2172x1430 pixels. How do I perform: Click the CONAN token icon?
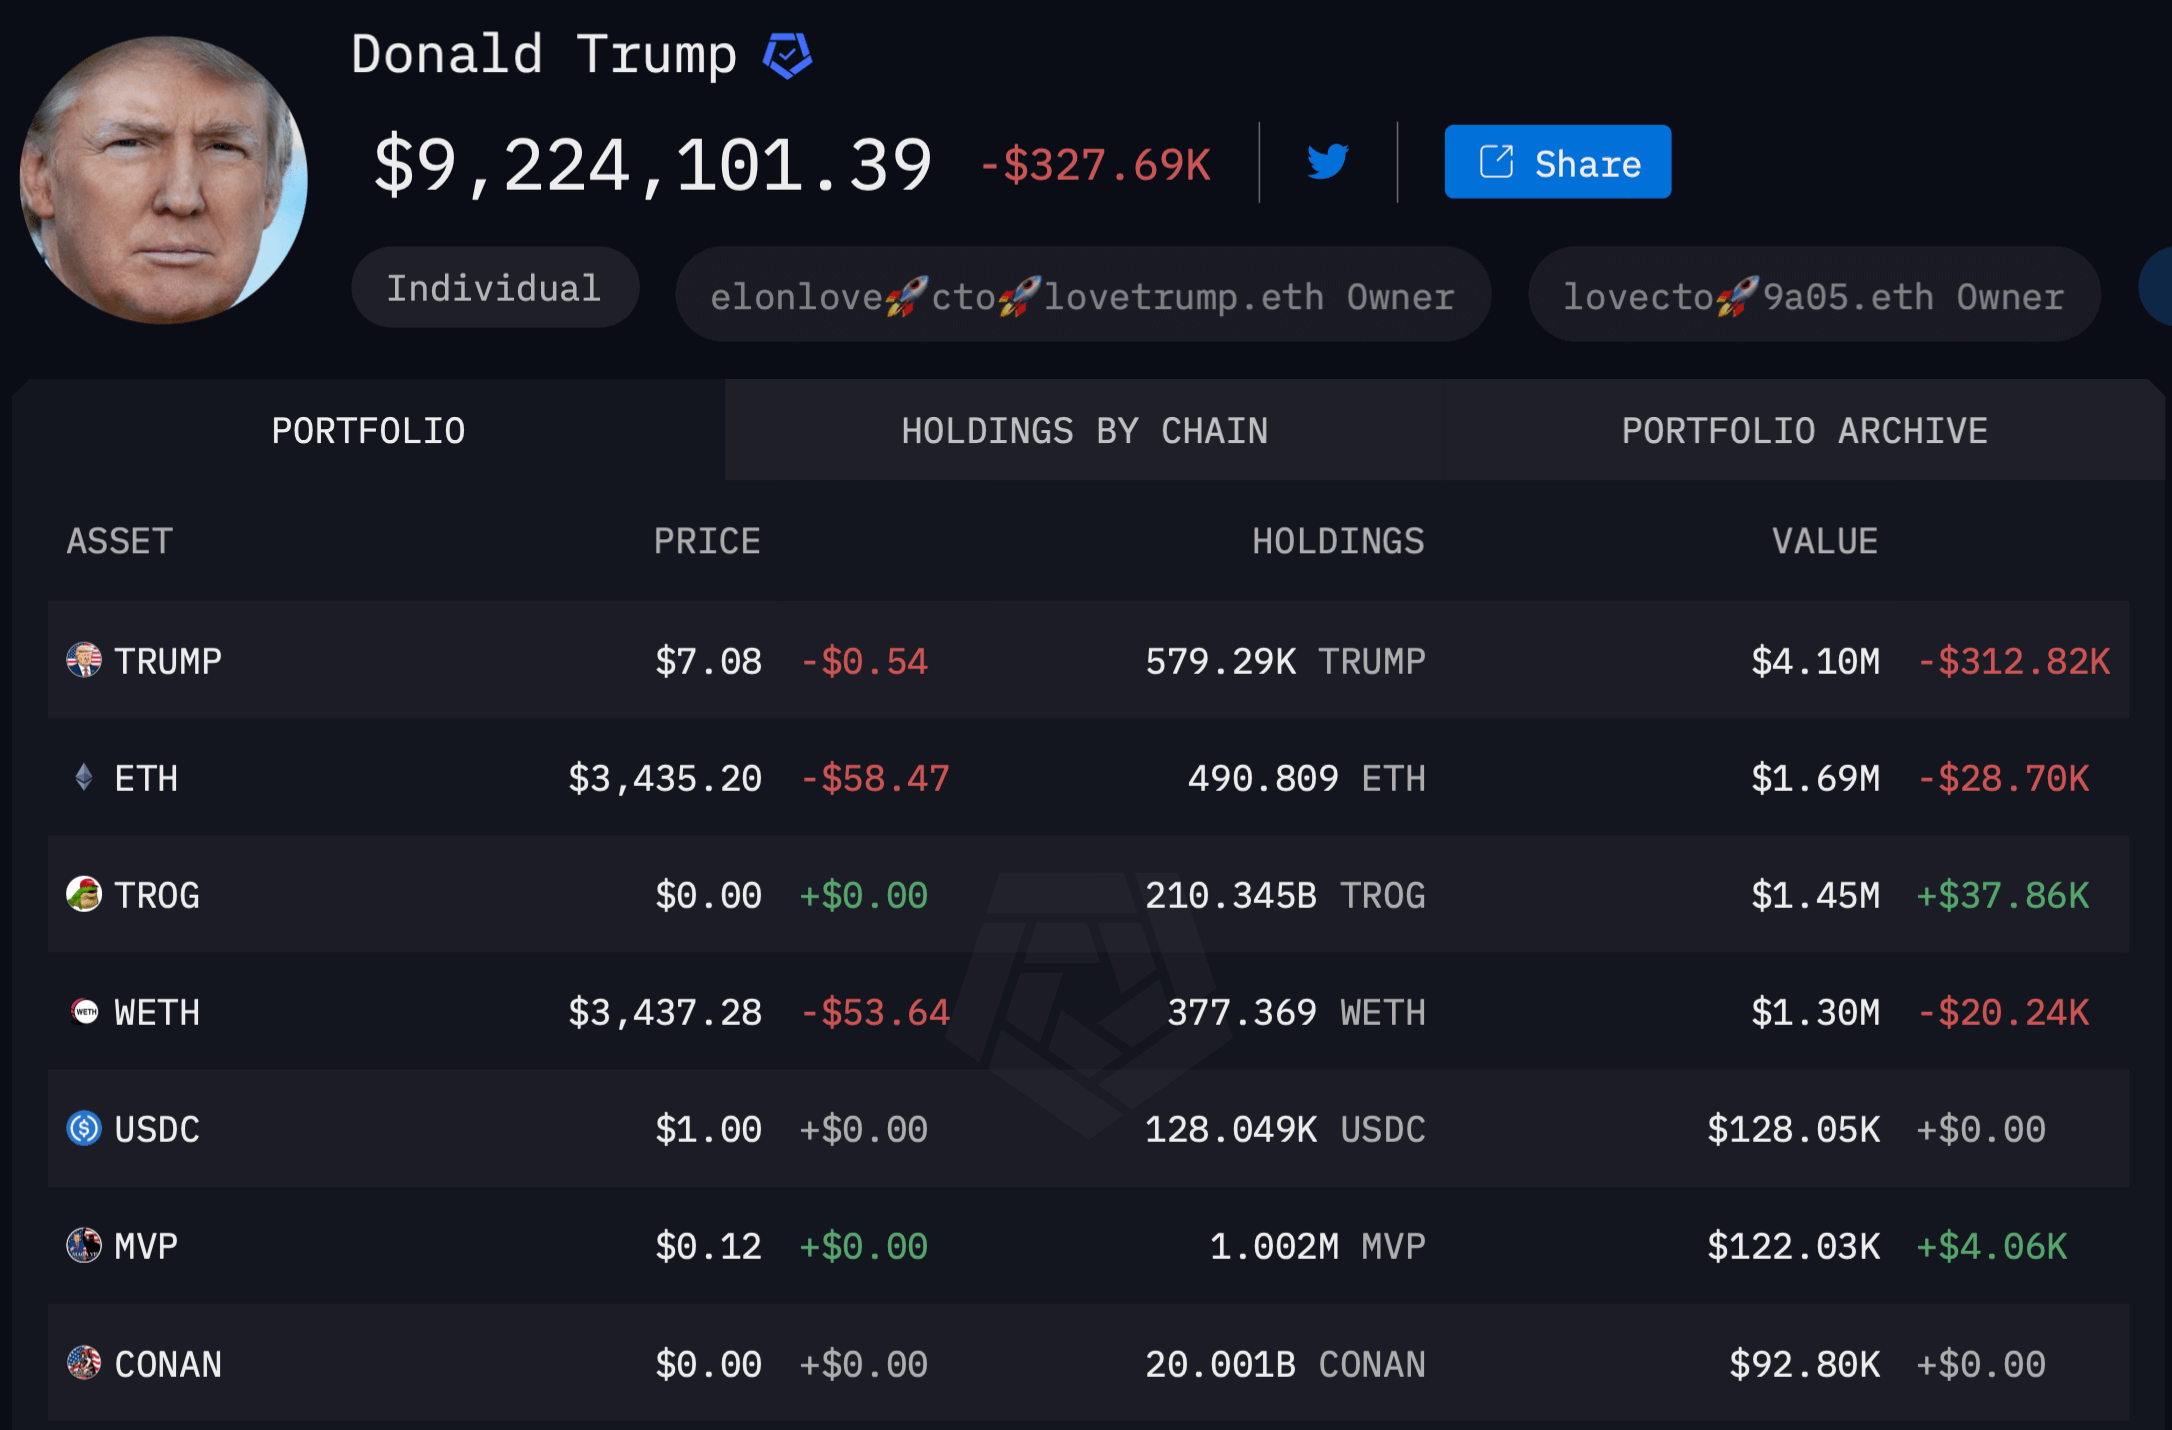(84, 1362)
